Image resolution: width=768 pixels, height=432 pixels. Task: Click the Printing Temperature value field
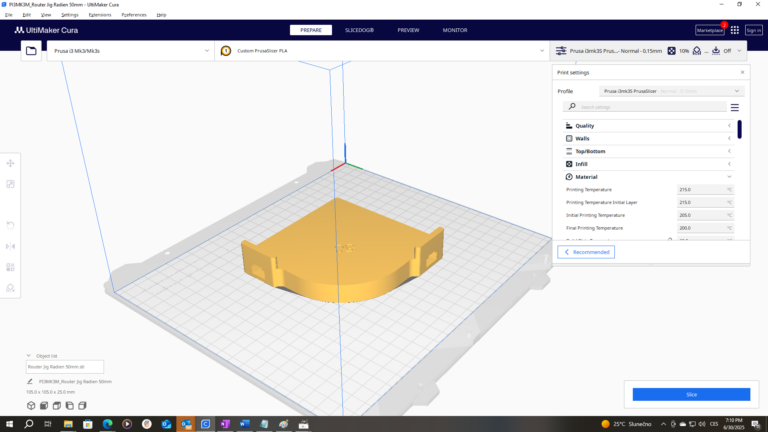pos(705,189)
